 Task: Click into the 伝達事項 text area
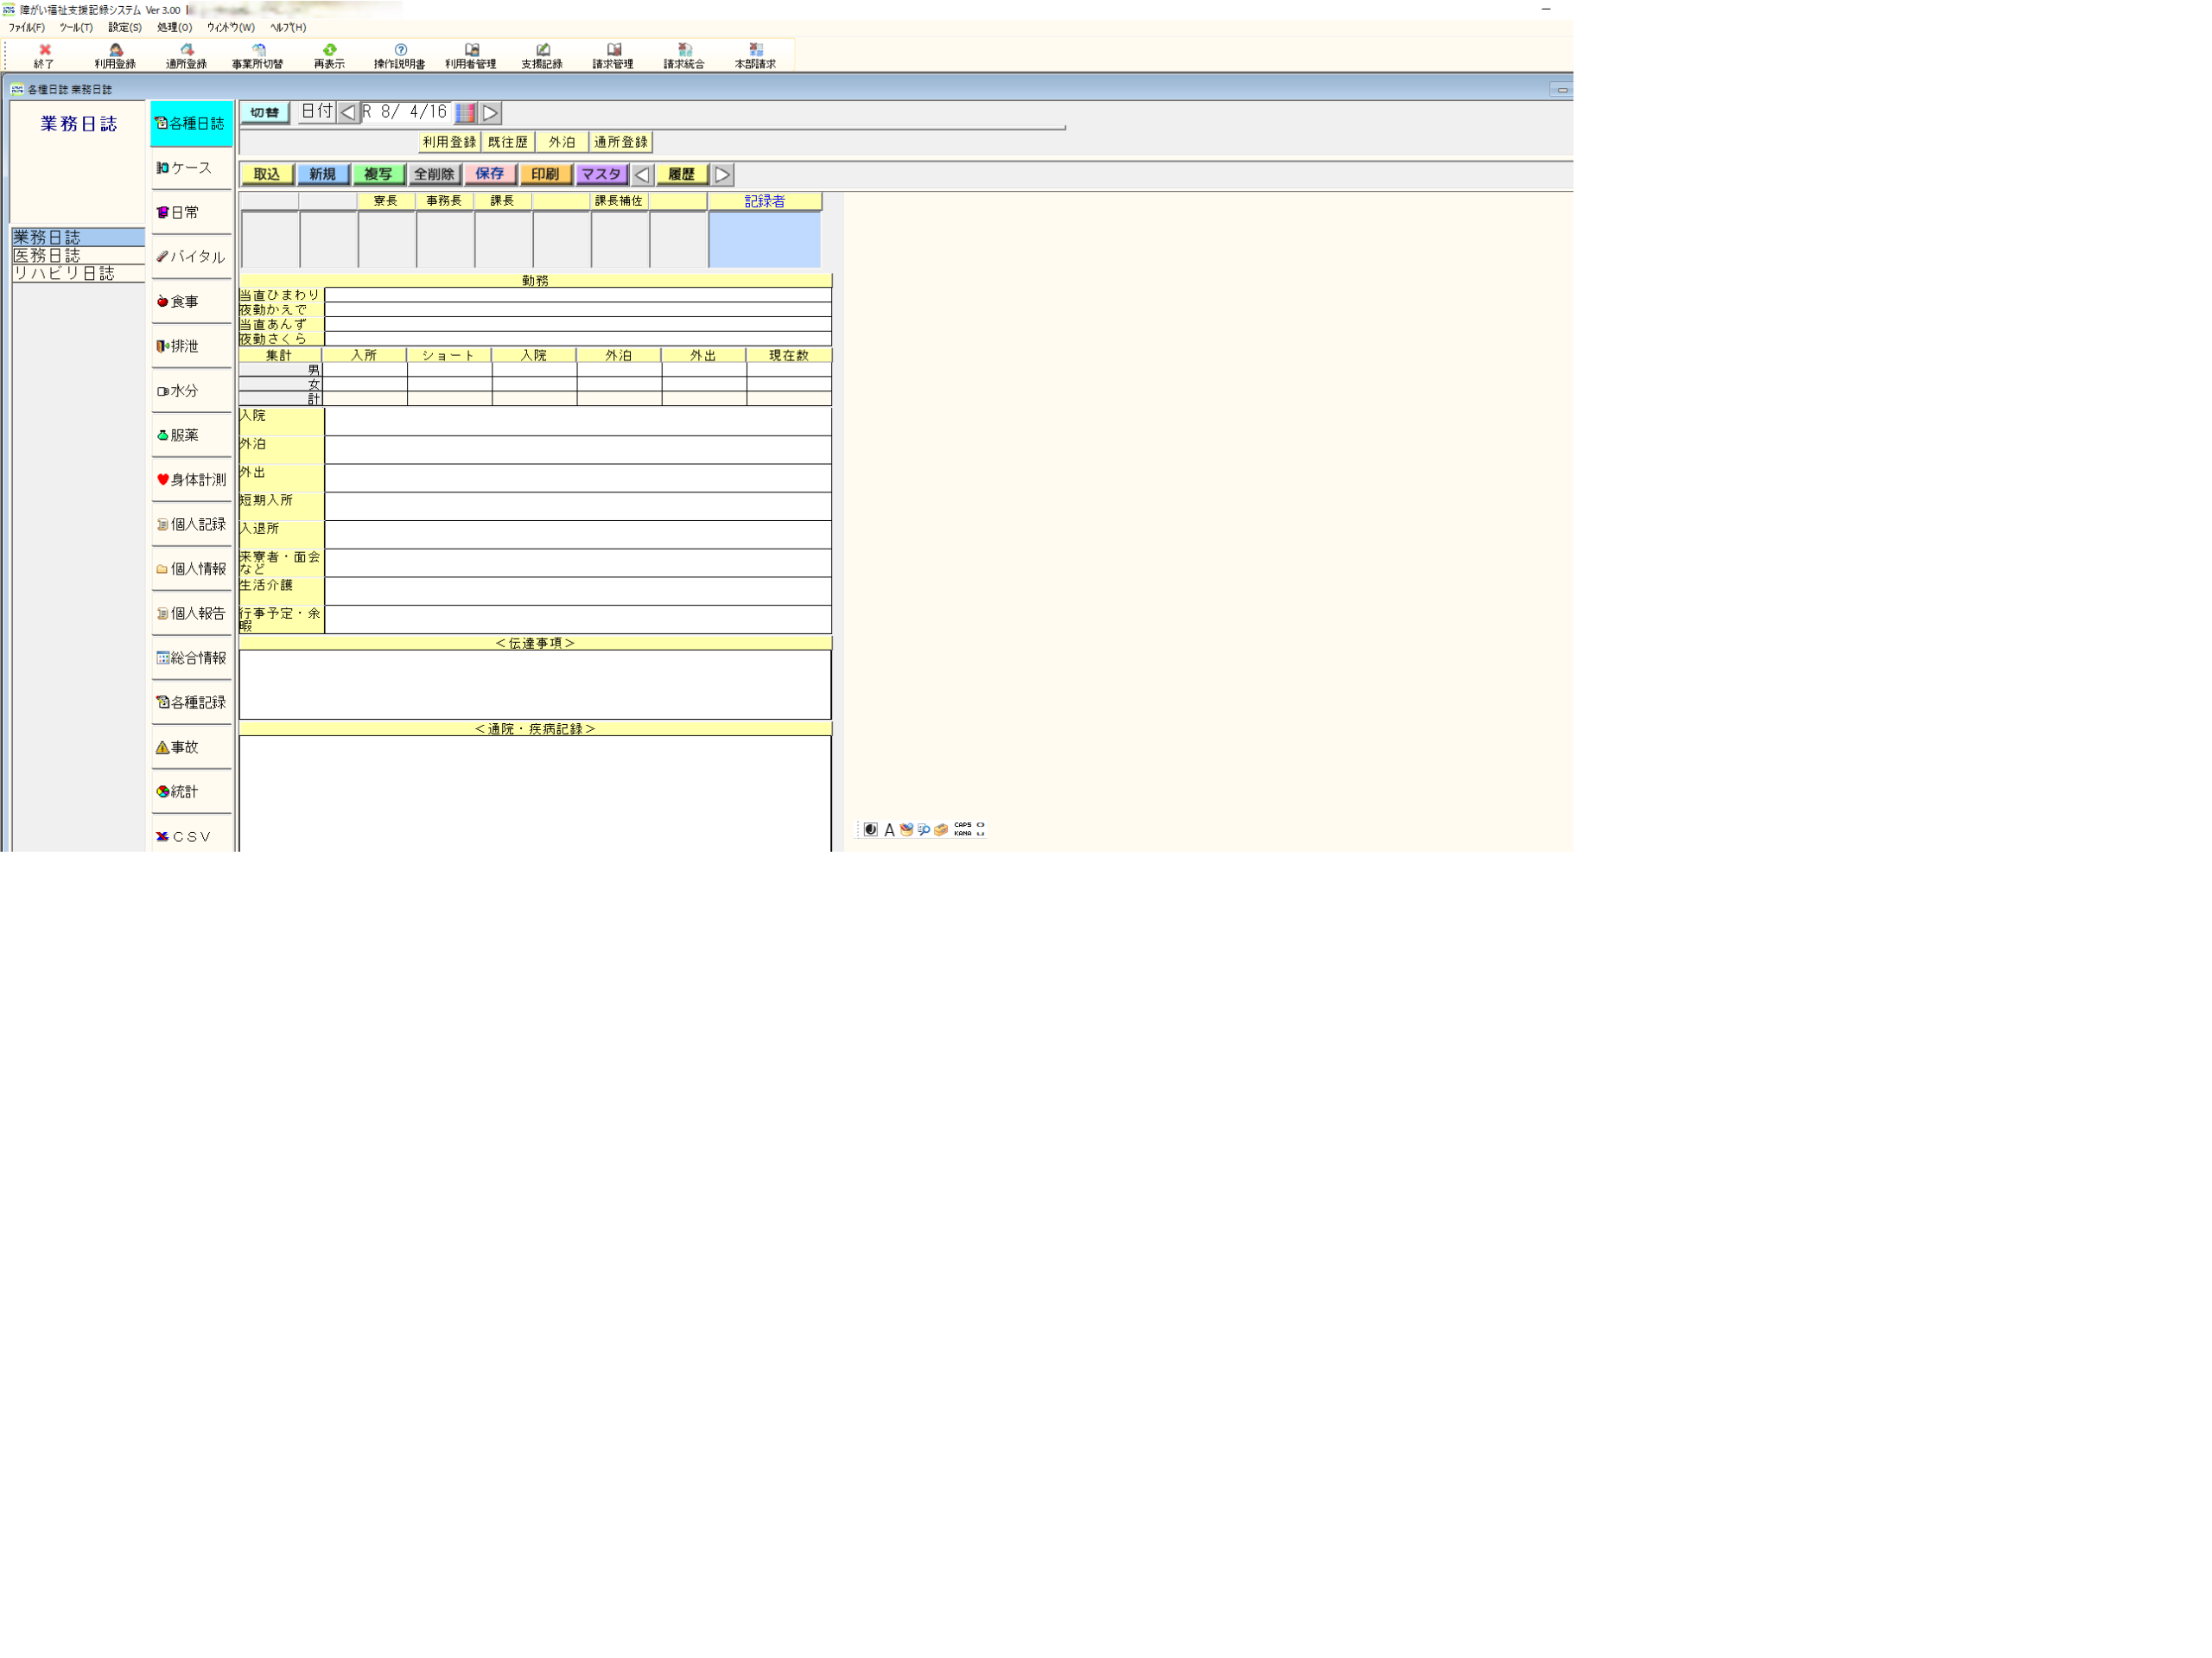click(x=534, y=684)
